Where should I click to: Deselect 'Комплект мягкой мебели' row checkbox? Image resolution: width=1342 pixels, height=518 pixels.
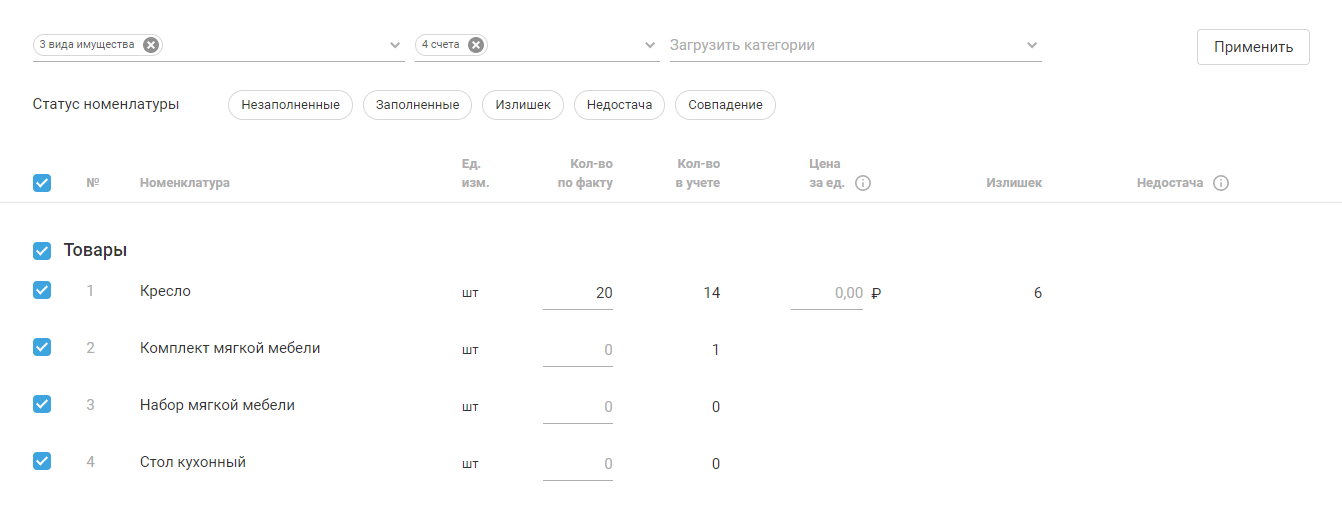pyautogui.click(x=42, y=347)
